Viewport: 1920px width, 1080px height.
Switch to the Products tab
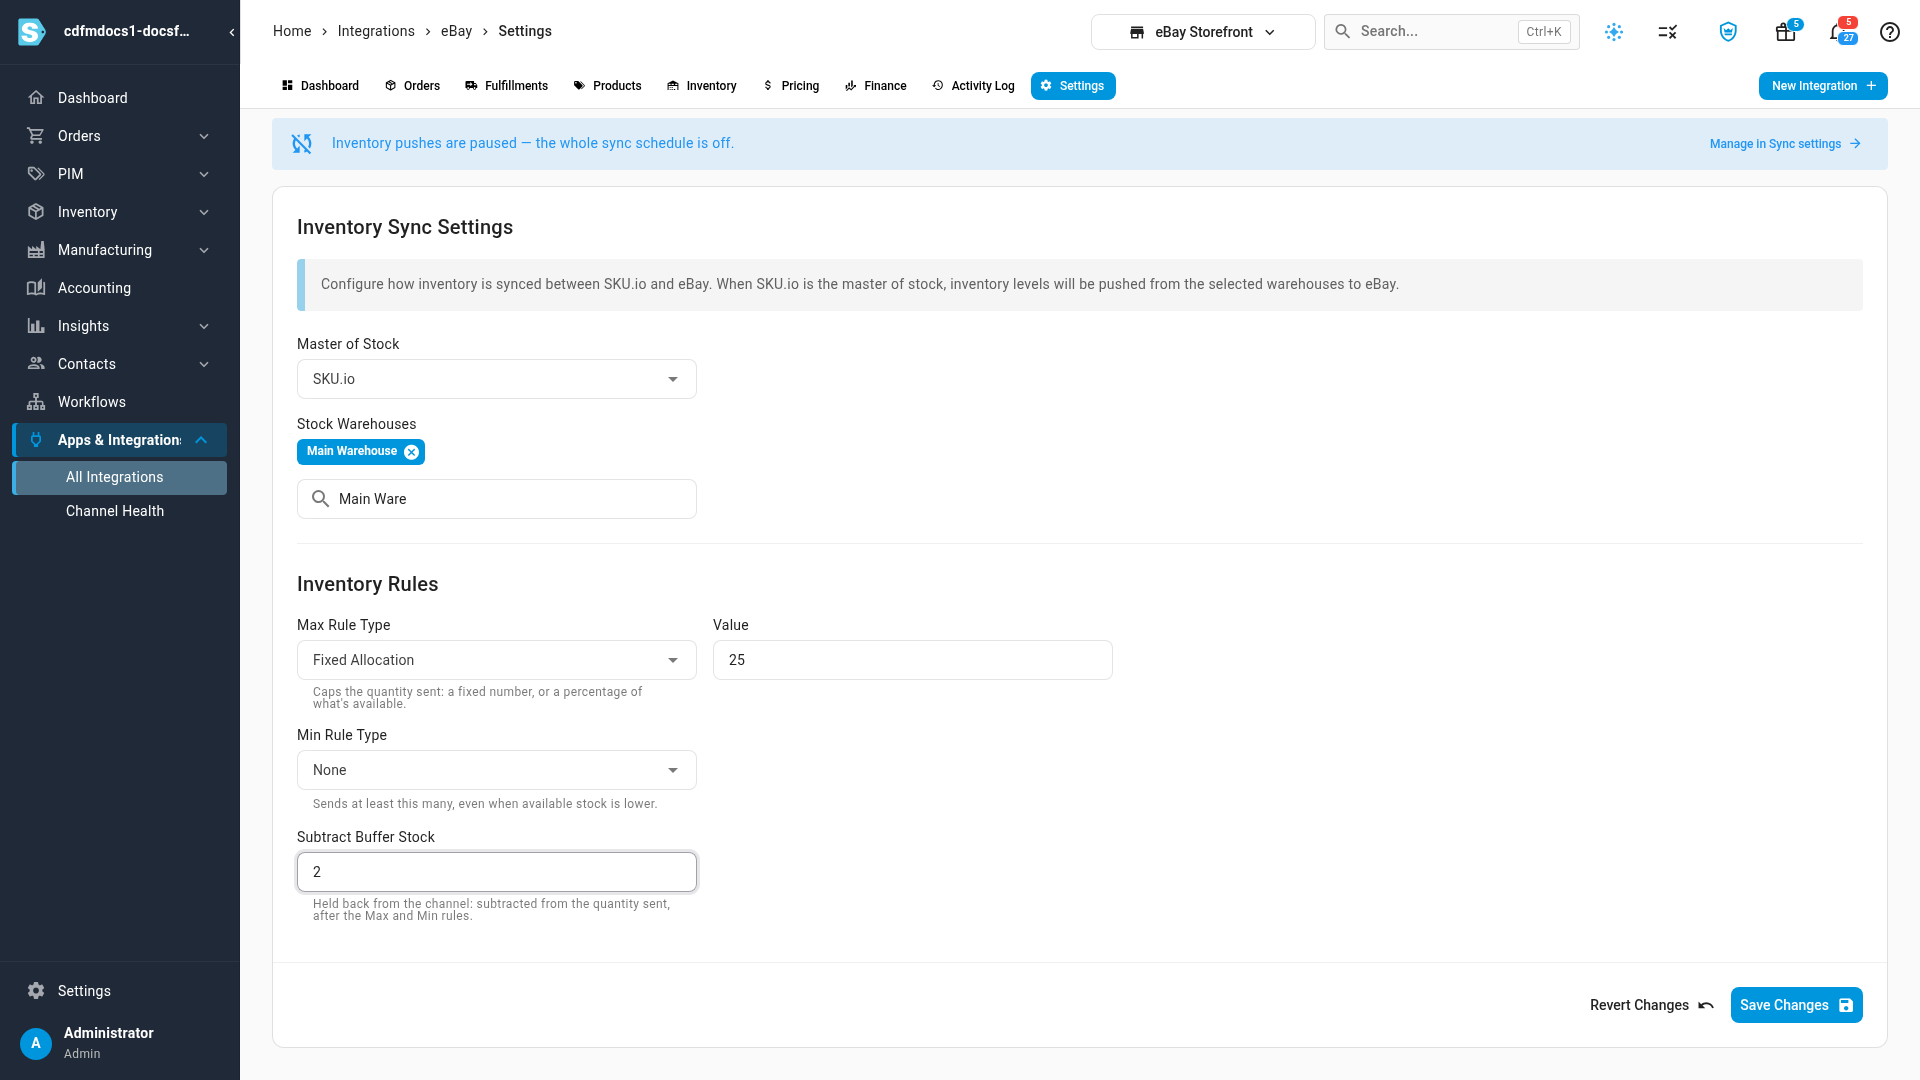tap(607, 86)
